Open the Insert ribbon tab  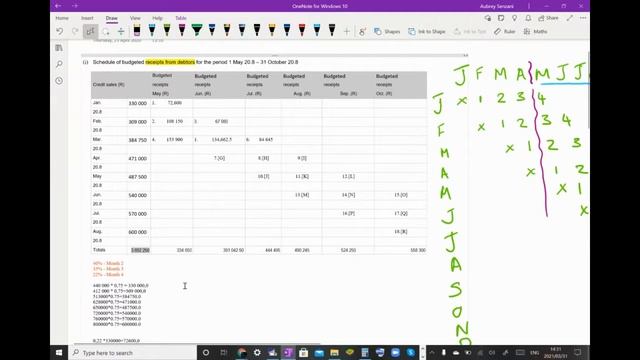(87, 18)
